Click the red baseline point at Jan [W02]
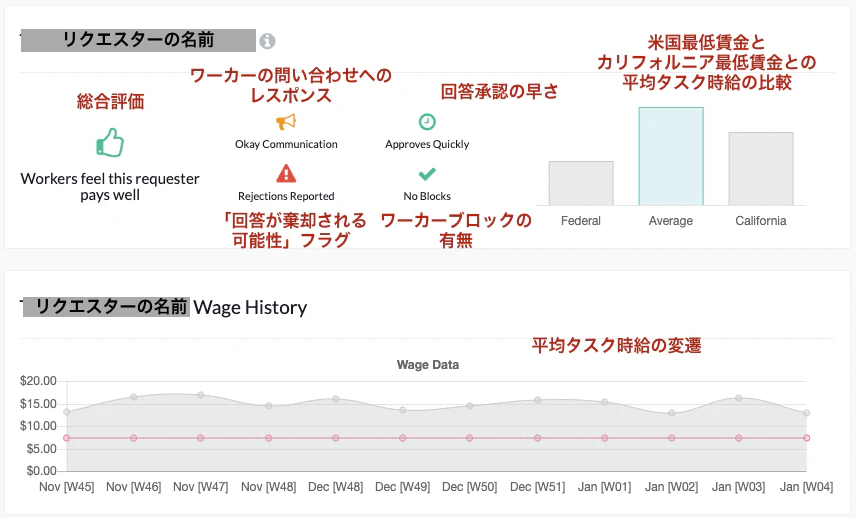This screenshot has height=518, width=856. tap(671, 438)
